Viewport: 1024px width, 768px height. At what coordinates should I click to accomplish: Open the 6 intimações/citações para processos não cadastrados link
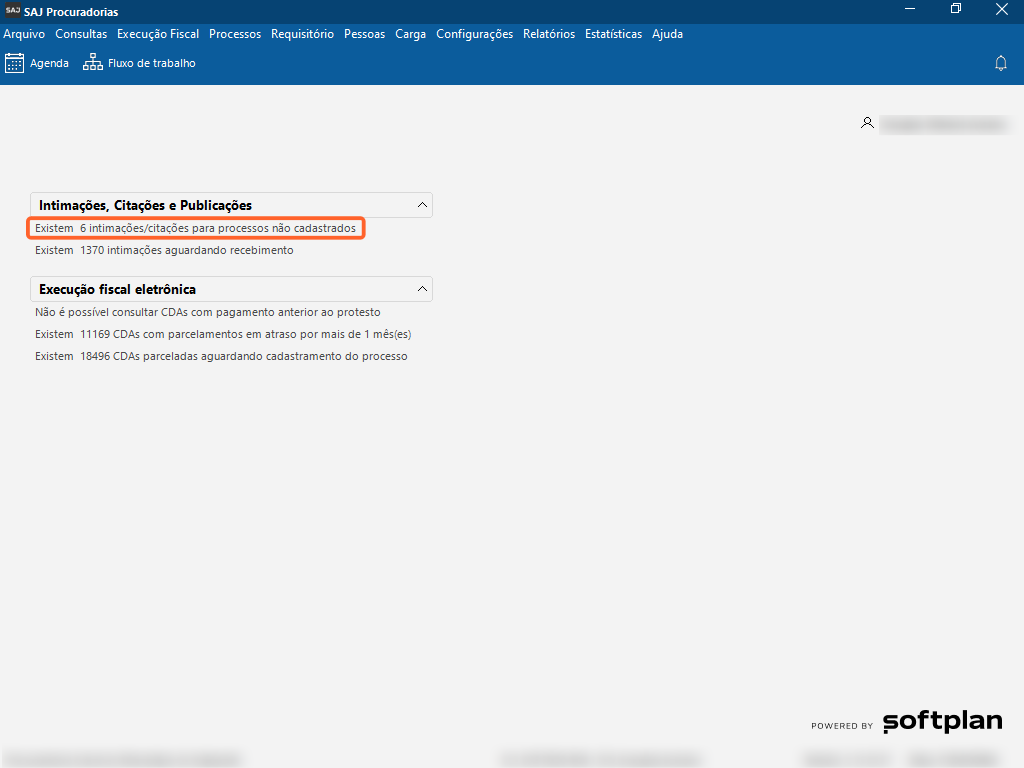(x=195, y=228)
